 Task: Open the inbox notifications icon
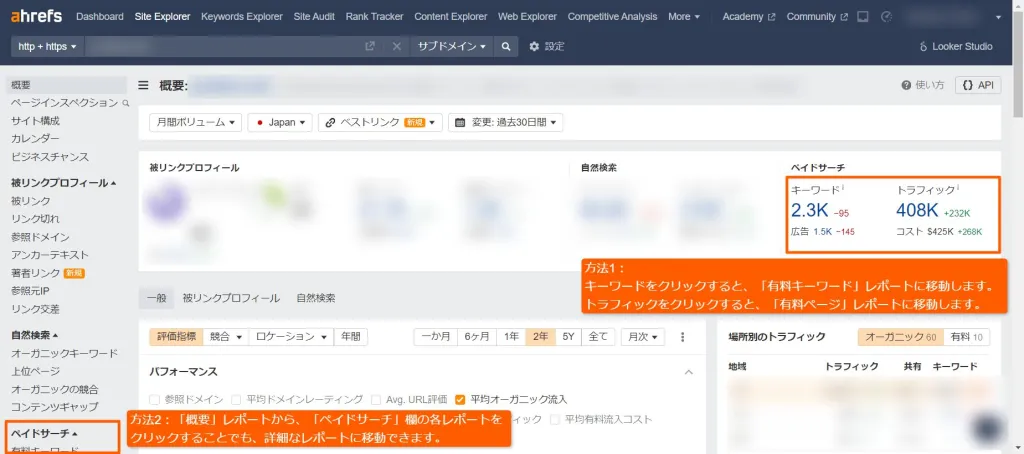click(x=863, y=17)
